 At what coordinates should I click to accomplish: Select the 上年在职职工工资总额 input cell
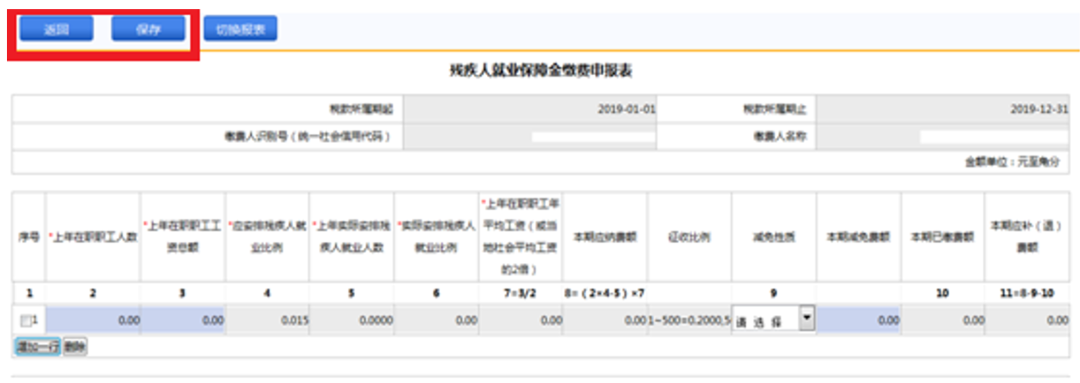[183, 320]
